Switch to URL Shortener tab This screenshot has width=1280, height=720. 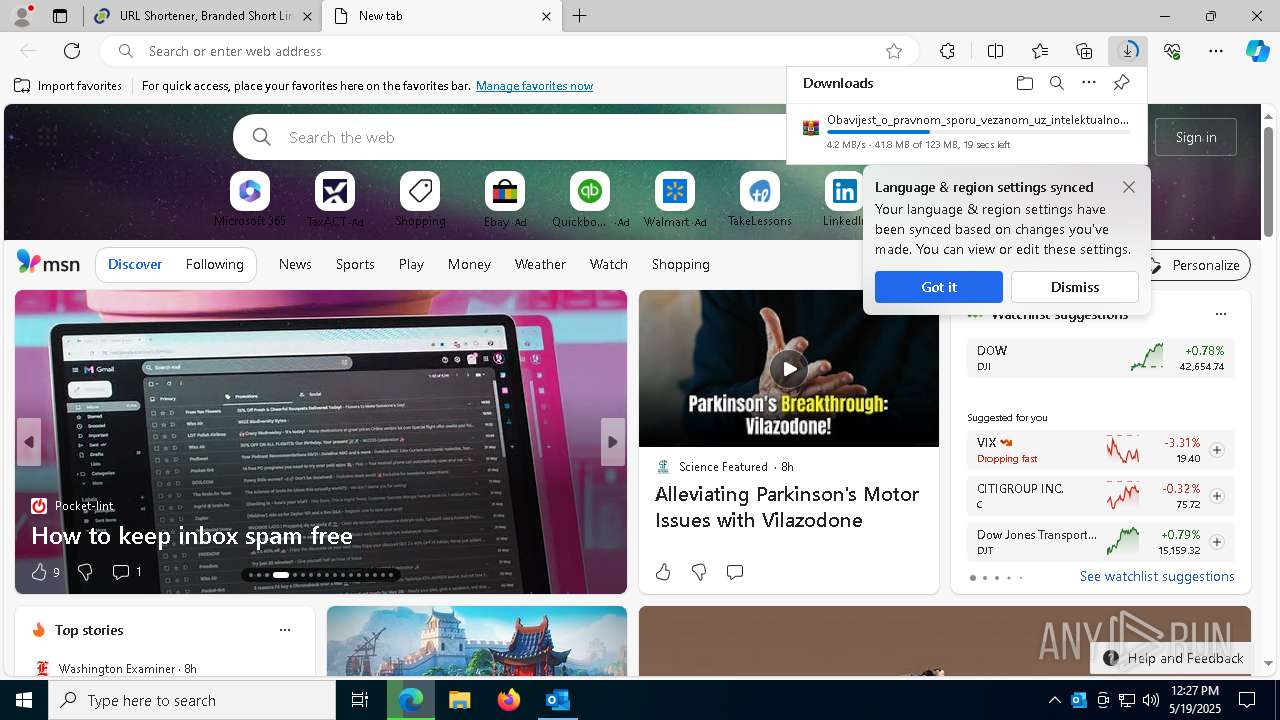[x=204, y=16]
